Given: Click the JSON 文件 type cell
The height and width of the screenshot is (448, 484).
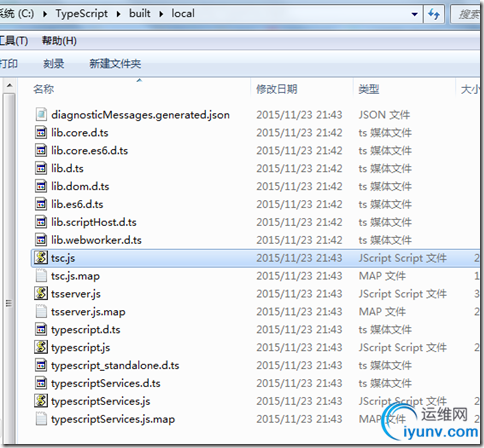Looking at the screenshot, I should pyautogui.click(x=384, y=115).
